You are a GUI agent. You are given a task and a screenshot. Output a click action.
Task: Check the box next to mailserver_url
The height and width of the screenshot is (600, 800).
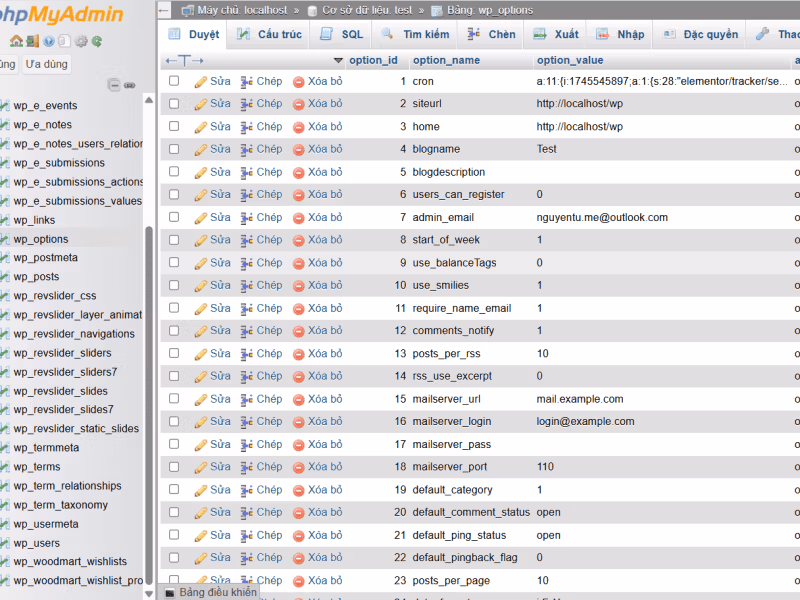174,398
